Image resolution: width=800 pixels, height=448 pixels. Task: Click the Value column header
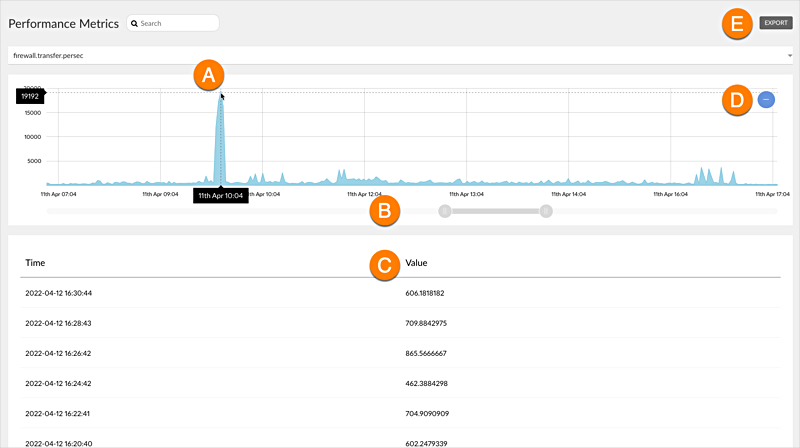pyautogui.click(x=416, y=263)
